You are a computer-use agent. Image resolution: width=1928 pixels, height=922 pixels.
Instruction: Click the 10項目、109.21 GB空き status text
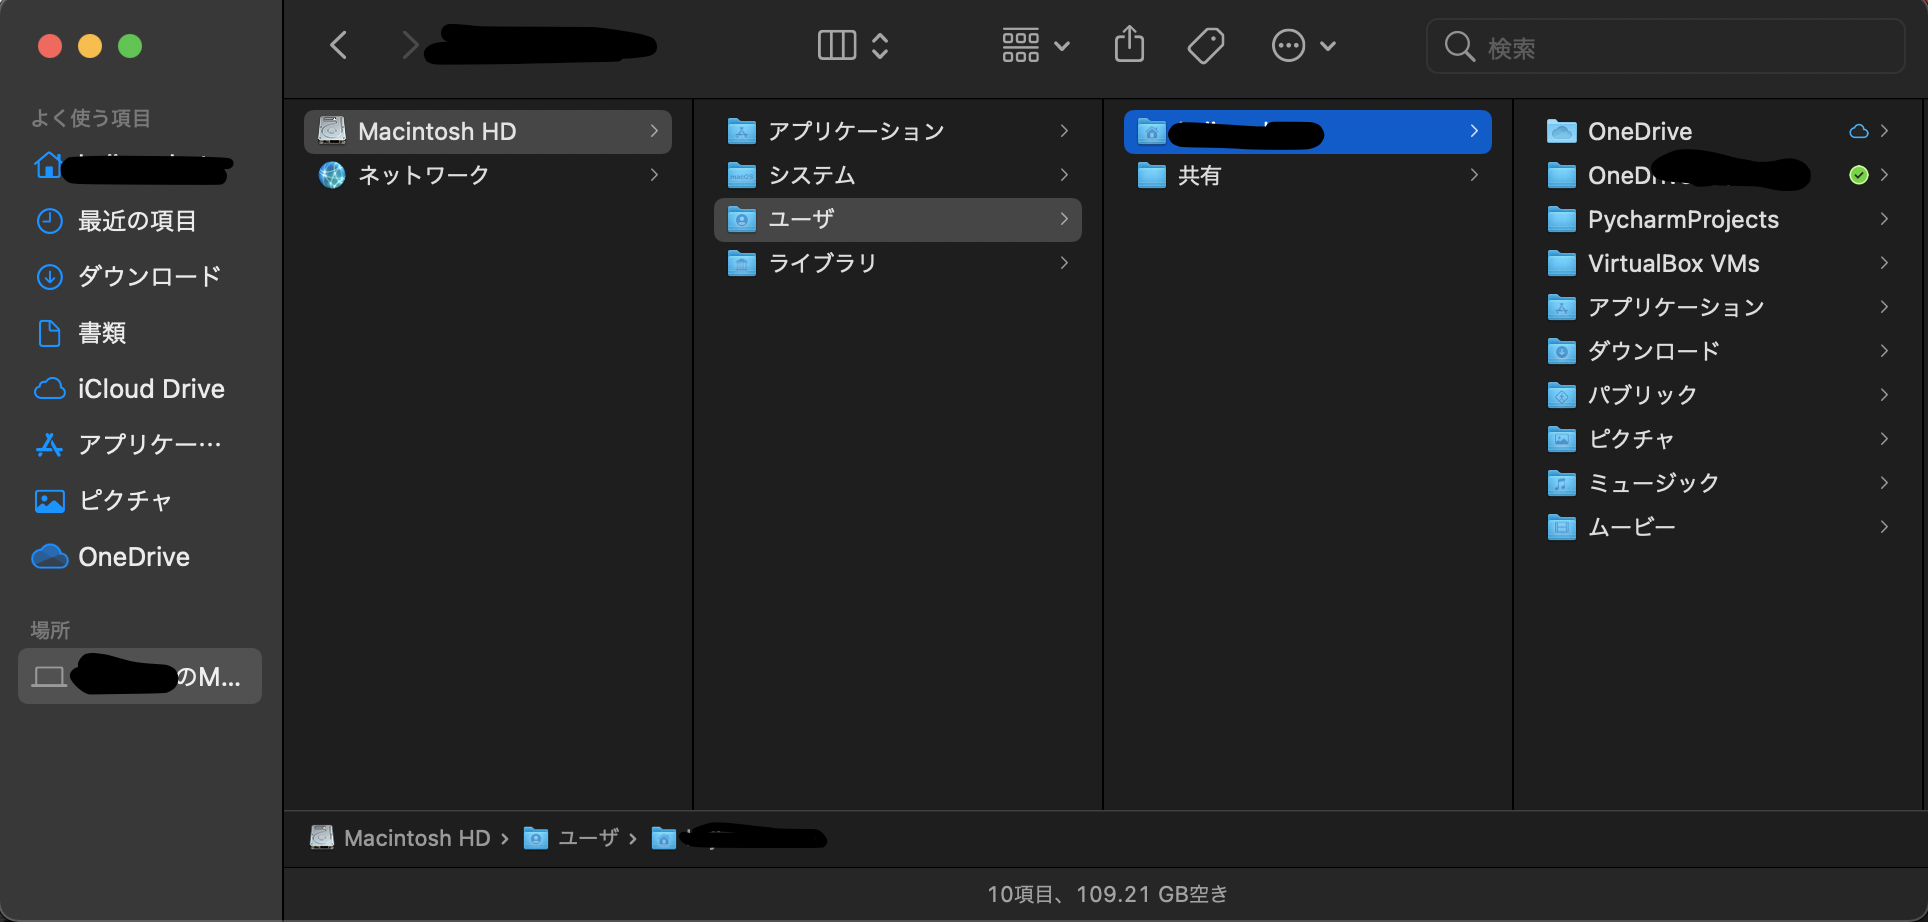[1107, 894]
